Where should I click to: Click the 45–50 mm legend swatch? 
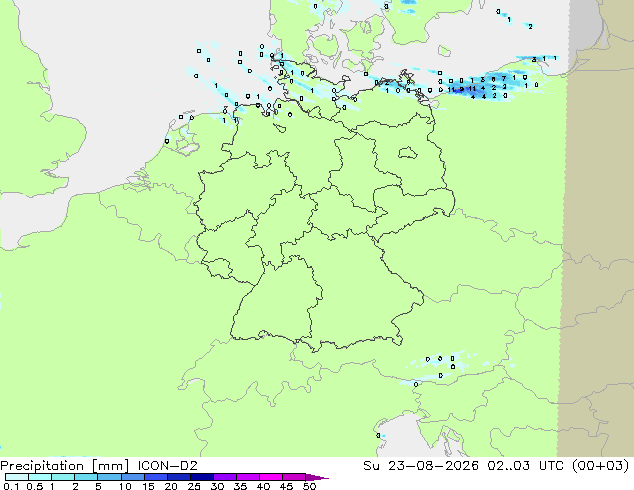click(294, 477)
